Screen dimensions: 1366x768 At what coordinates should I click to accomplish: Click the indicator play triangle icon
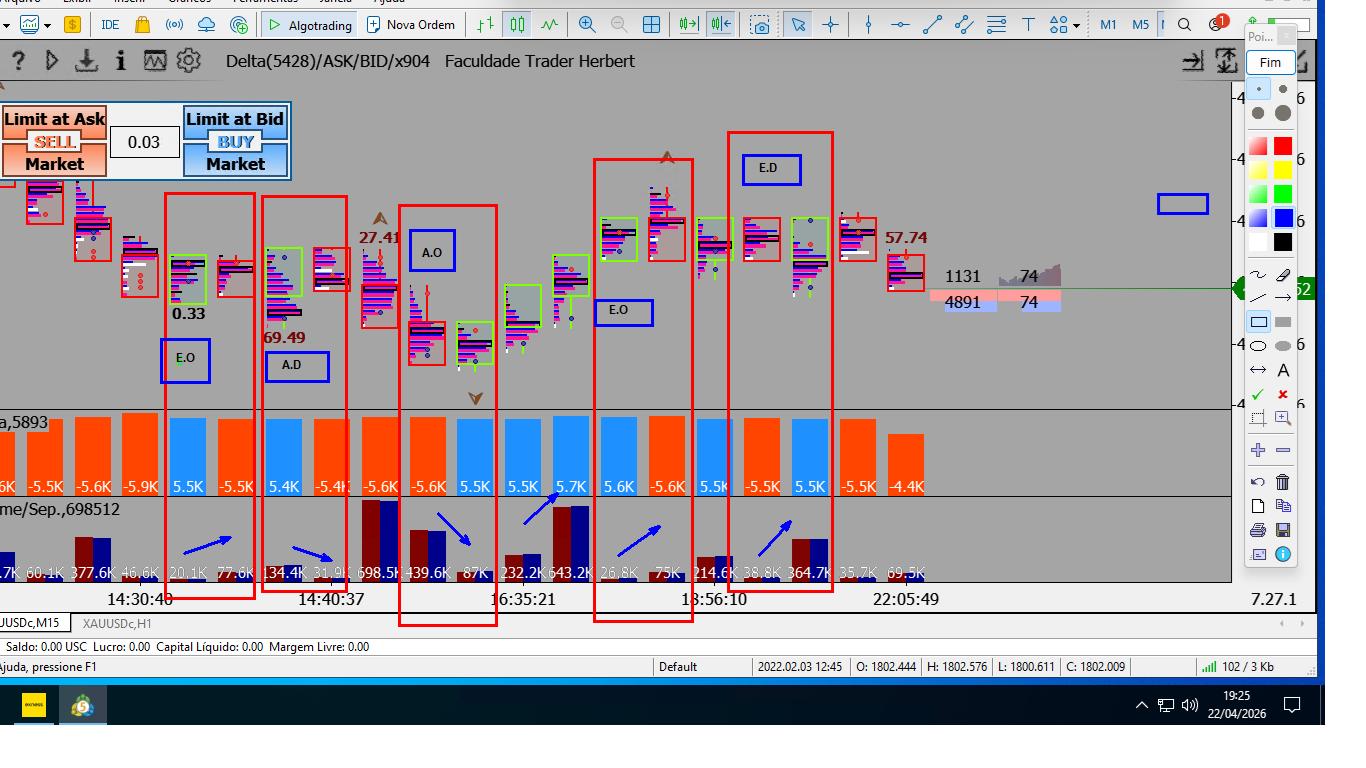52,61
